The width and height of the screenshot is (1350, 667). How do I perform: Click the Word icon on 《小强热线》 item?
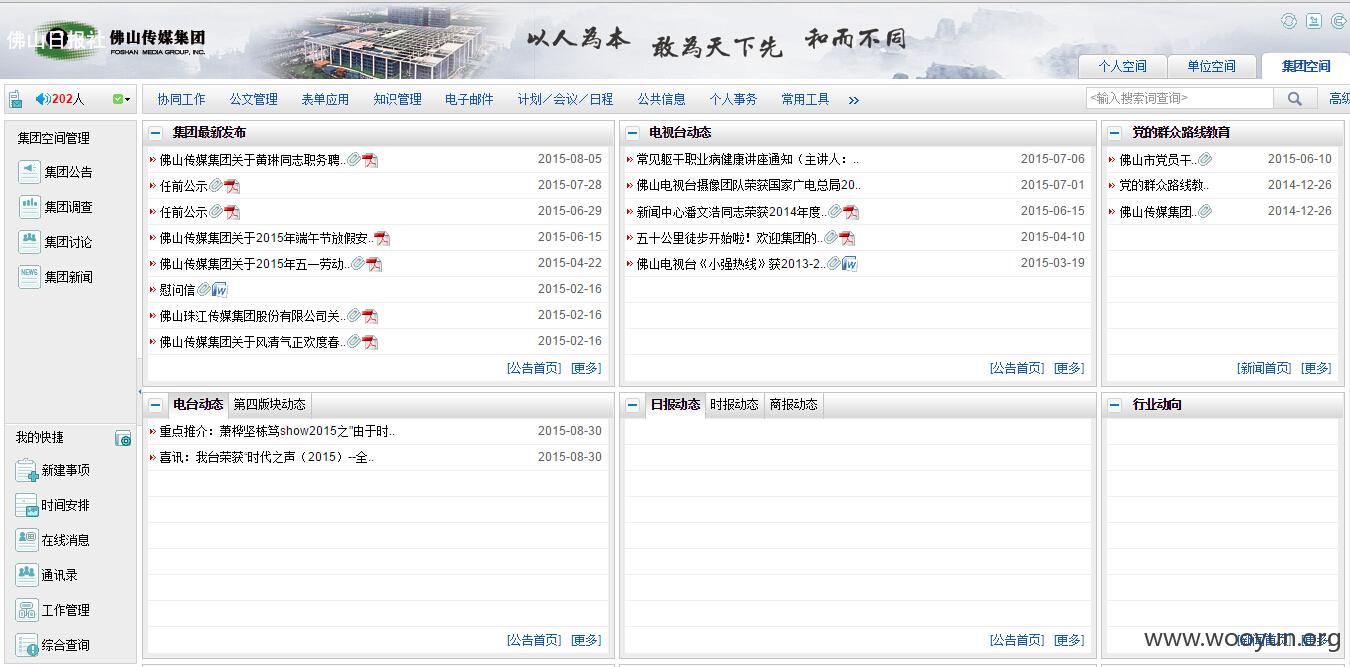[849, 264]
